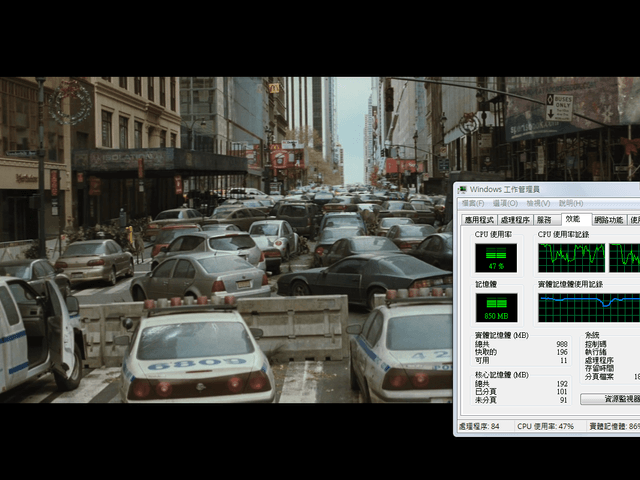Click the status bar 實體記憶體 percentage entry
The height and width of the screenshot is (480, 640).
coord(615,426)
